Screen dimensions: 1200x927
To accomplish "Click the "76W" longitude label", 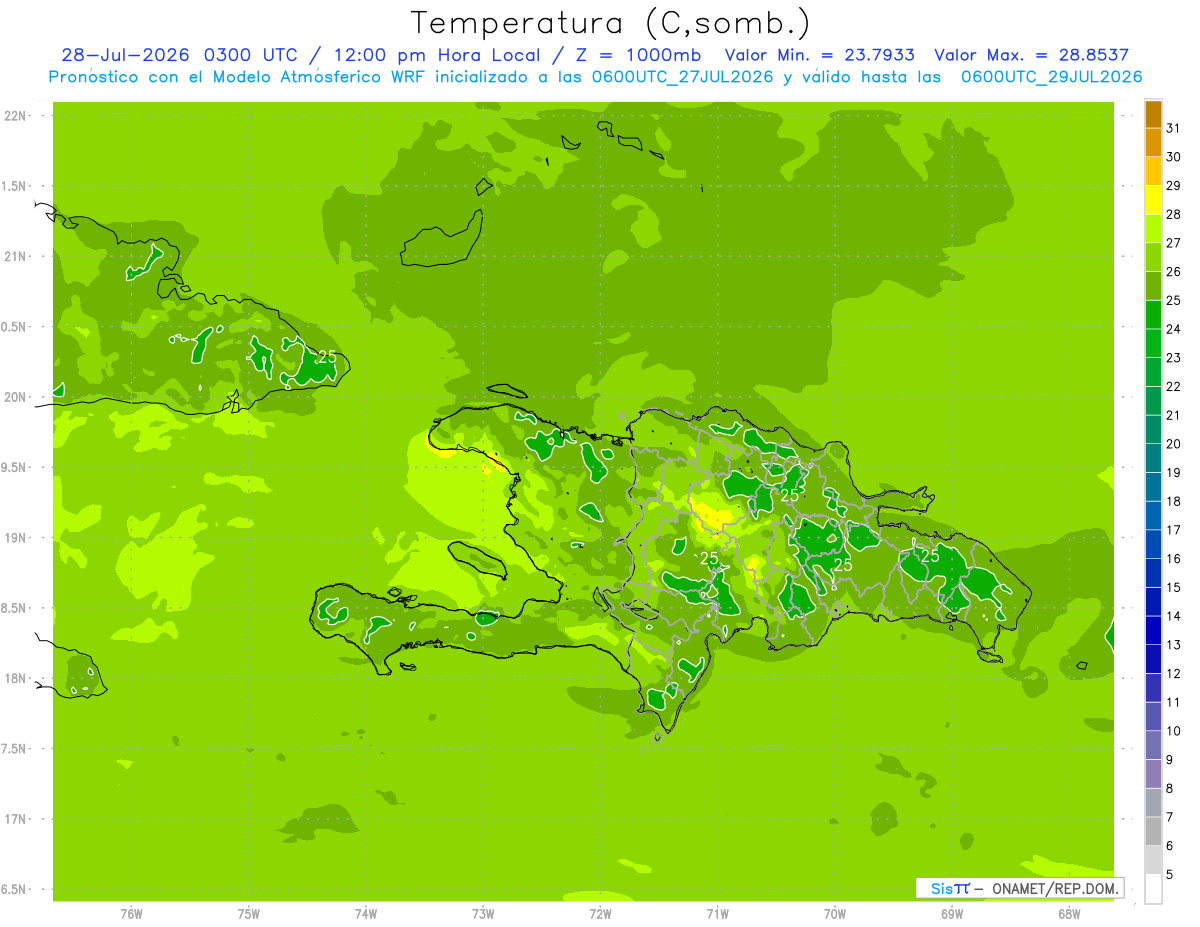I will tap(131, 914).
